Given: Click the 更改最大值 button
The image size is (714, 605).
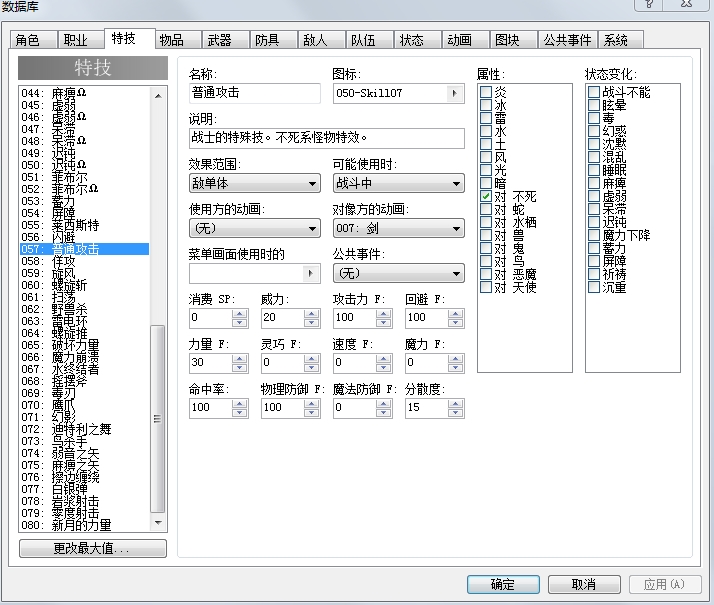Looking at the screenshot, I should point(92,548).
